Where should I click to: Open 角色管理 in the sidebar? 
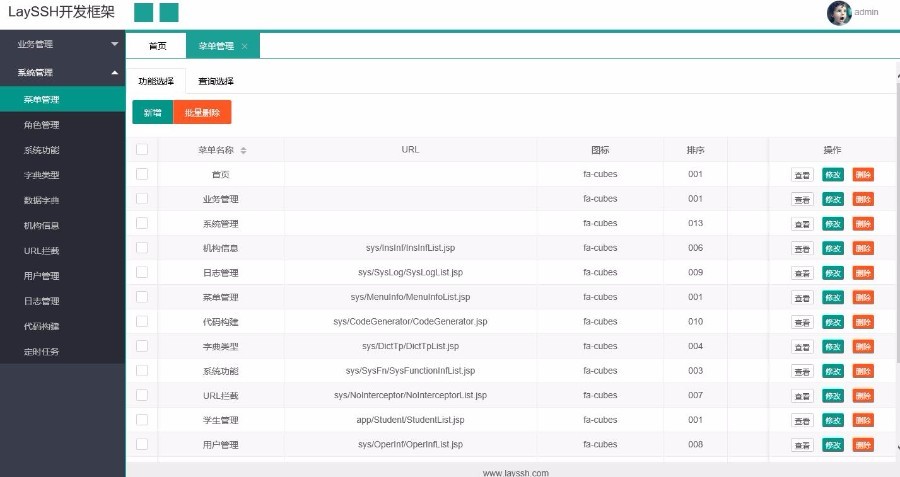click(63, 125)
